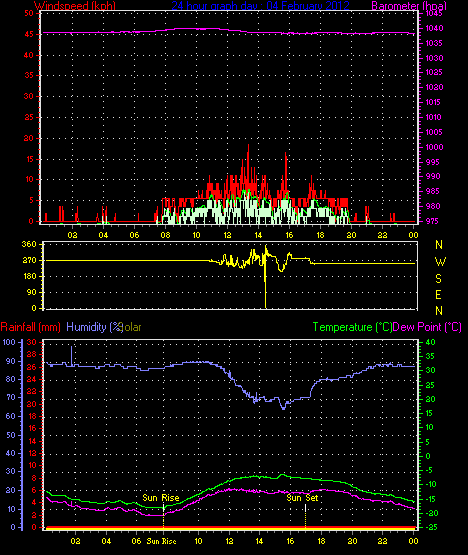Click the '360' wind direction scale value

29,244
